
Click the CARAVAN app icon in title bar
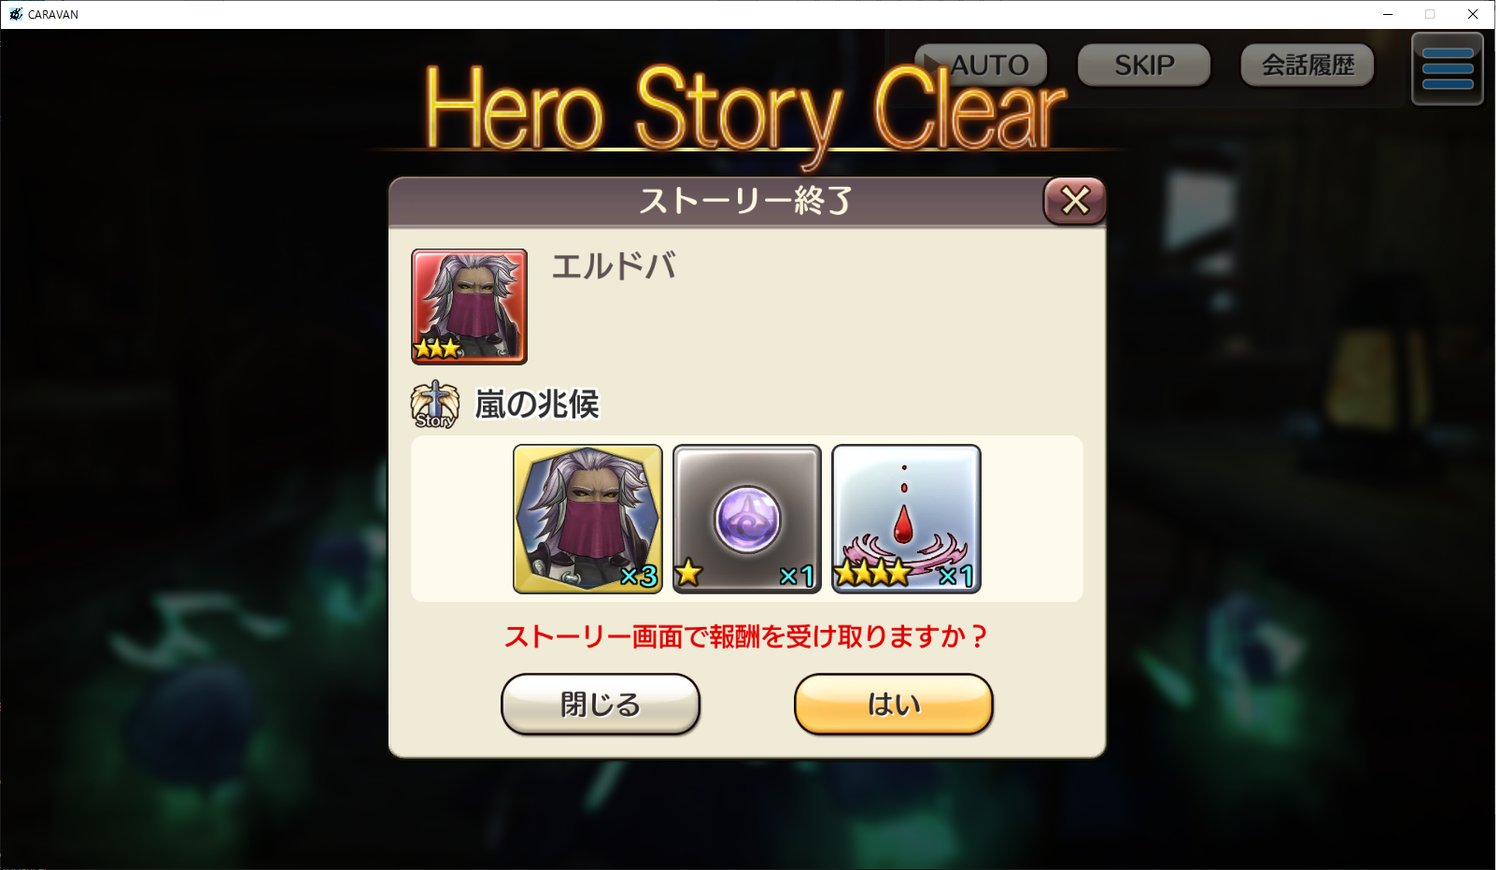click(15, 14)
